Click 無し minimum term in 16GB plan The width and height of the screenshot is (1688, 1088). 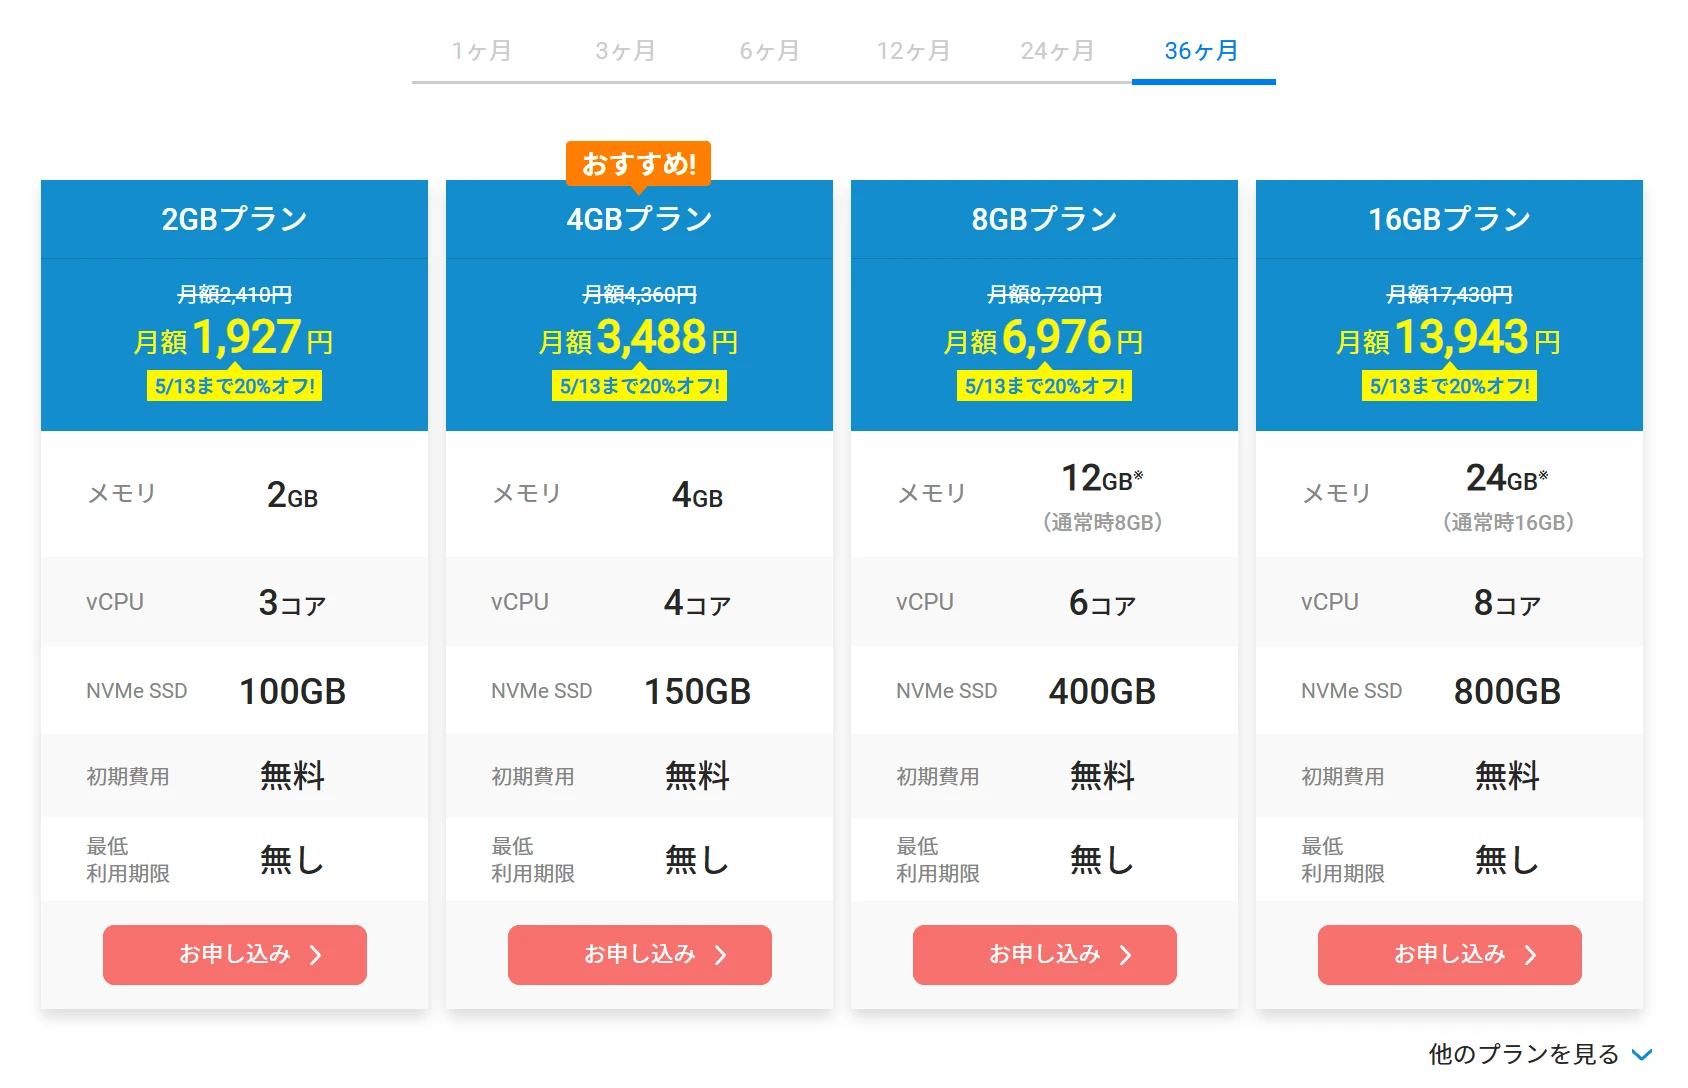pos(1507,859)
